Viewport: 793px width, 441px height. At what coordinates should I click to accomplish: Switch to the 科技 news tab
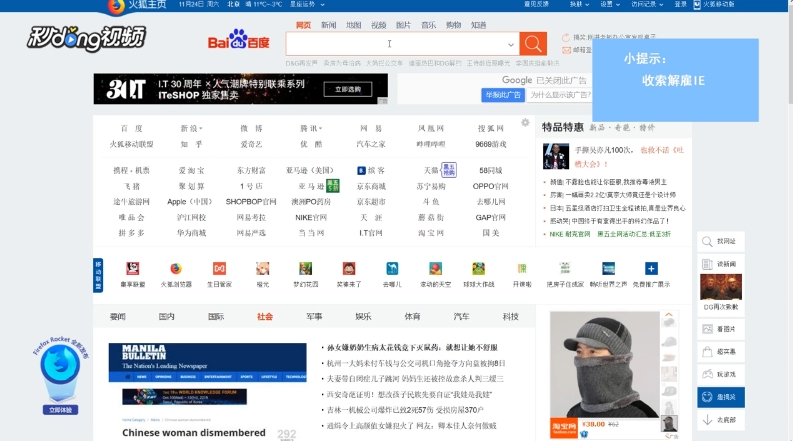(x=511, y=317)
